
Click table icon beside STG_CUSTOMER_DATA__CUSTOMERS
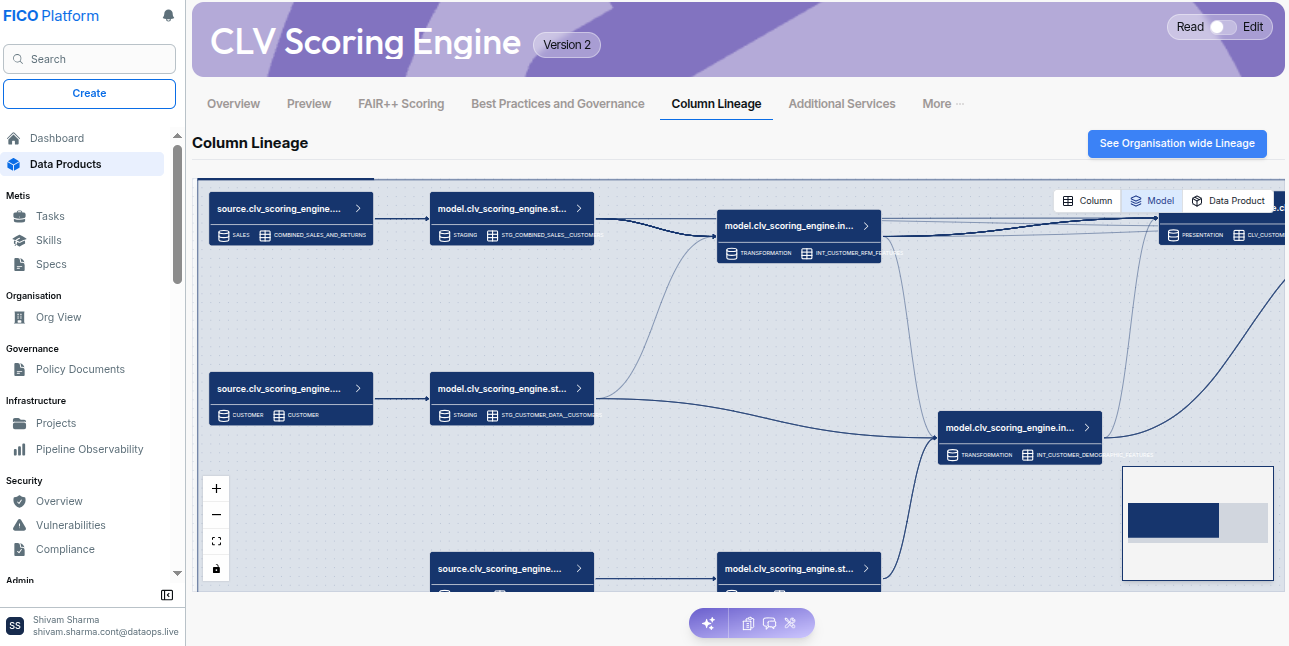pyautogui.click(x=492, y=415)
